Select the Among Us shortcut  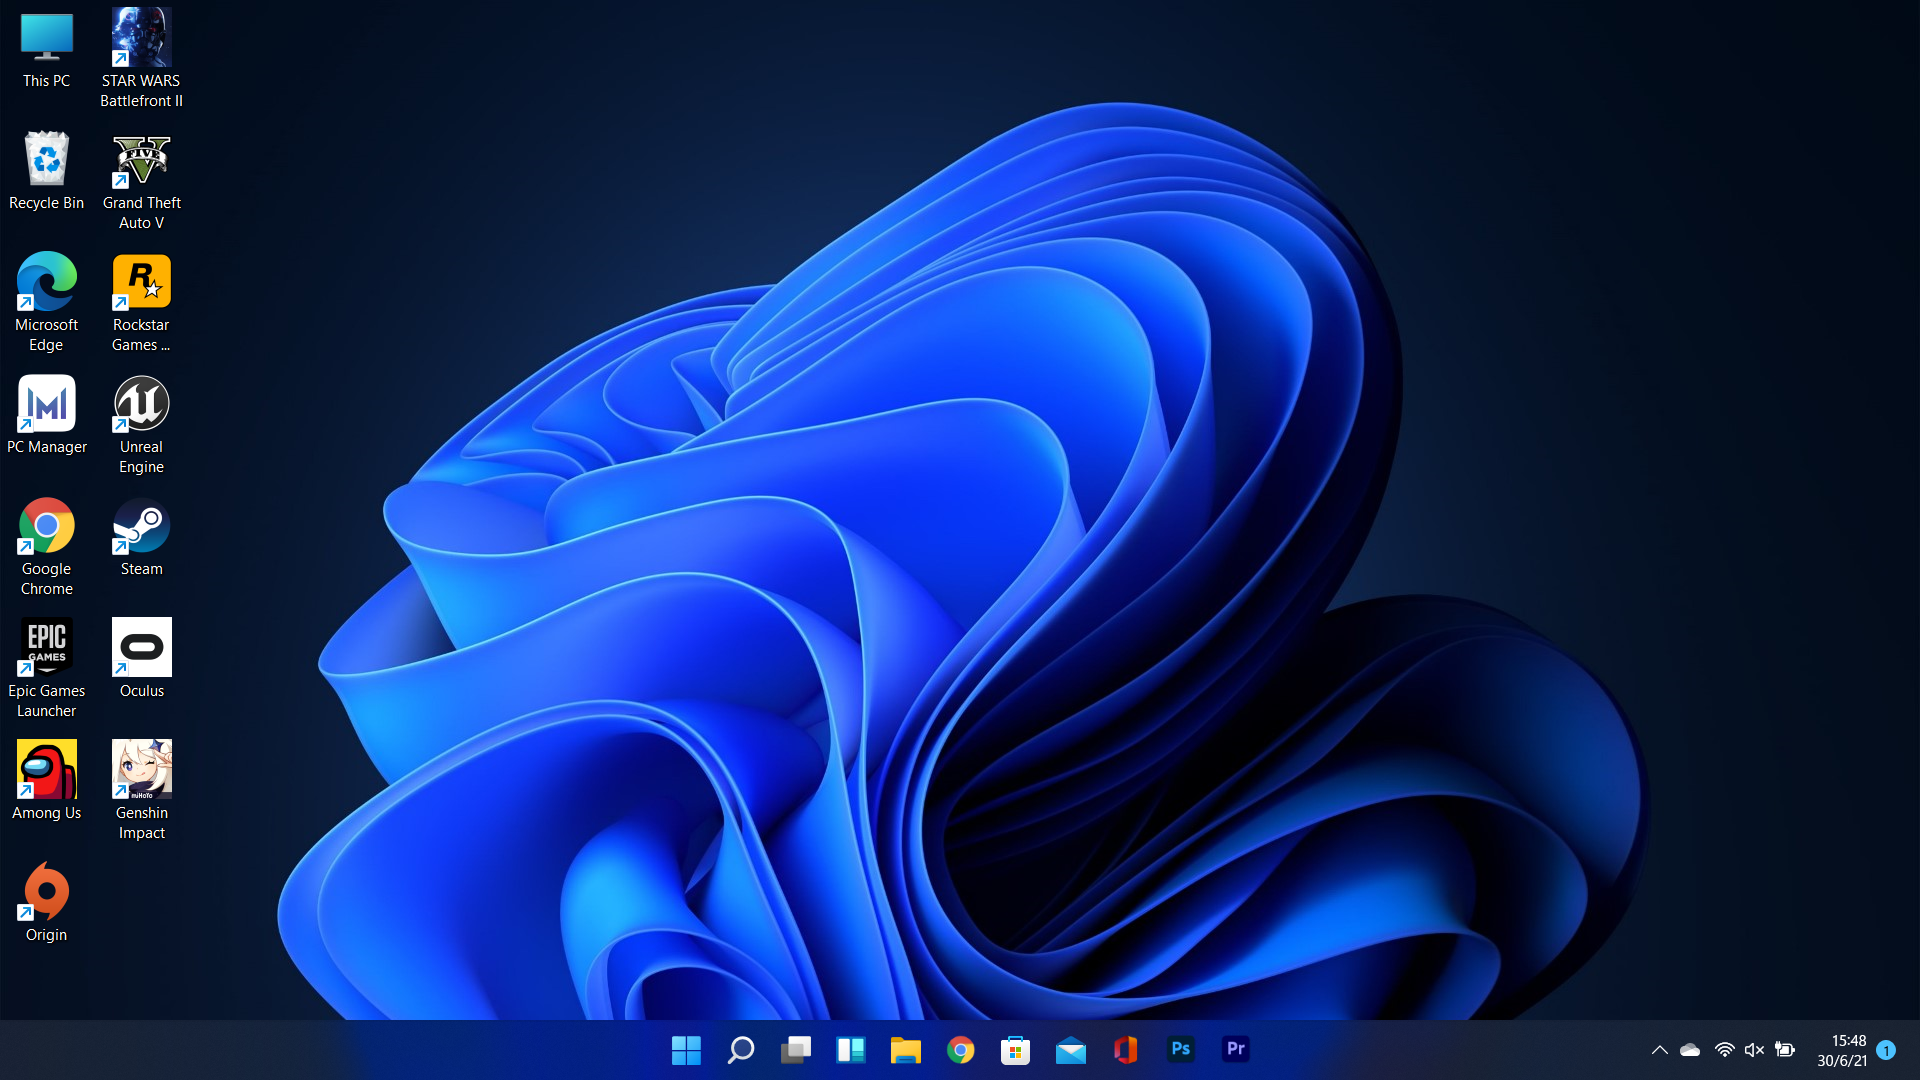click(46, 781)
